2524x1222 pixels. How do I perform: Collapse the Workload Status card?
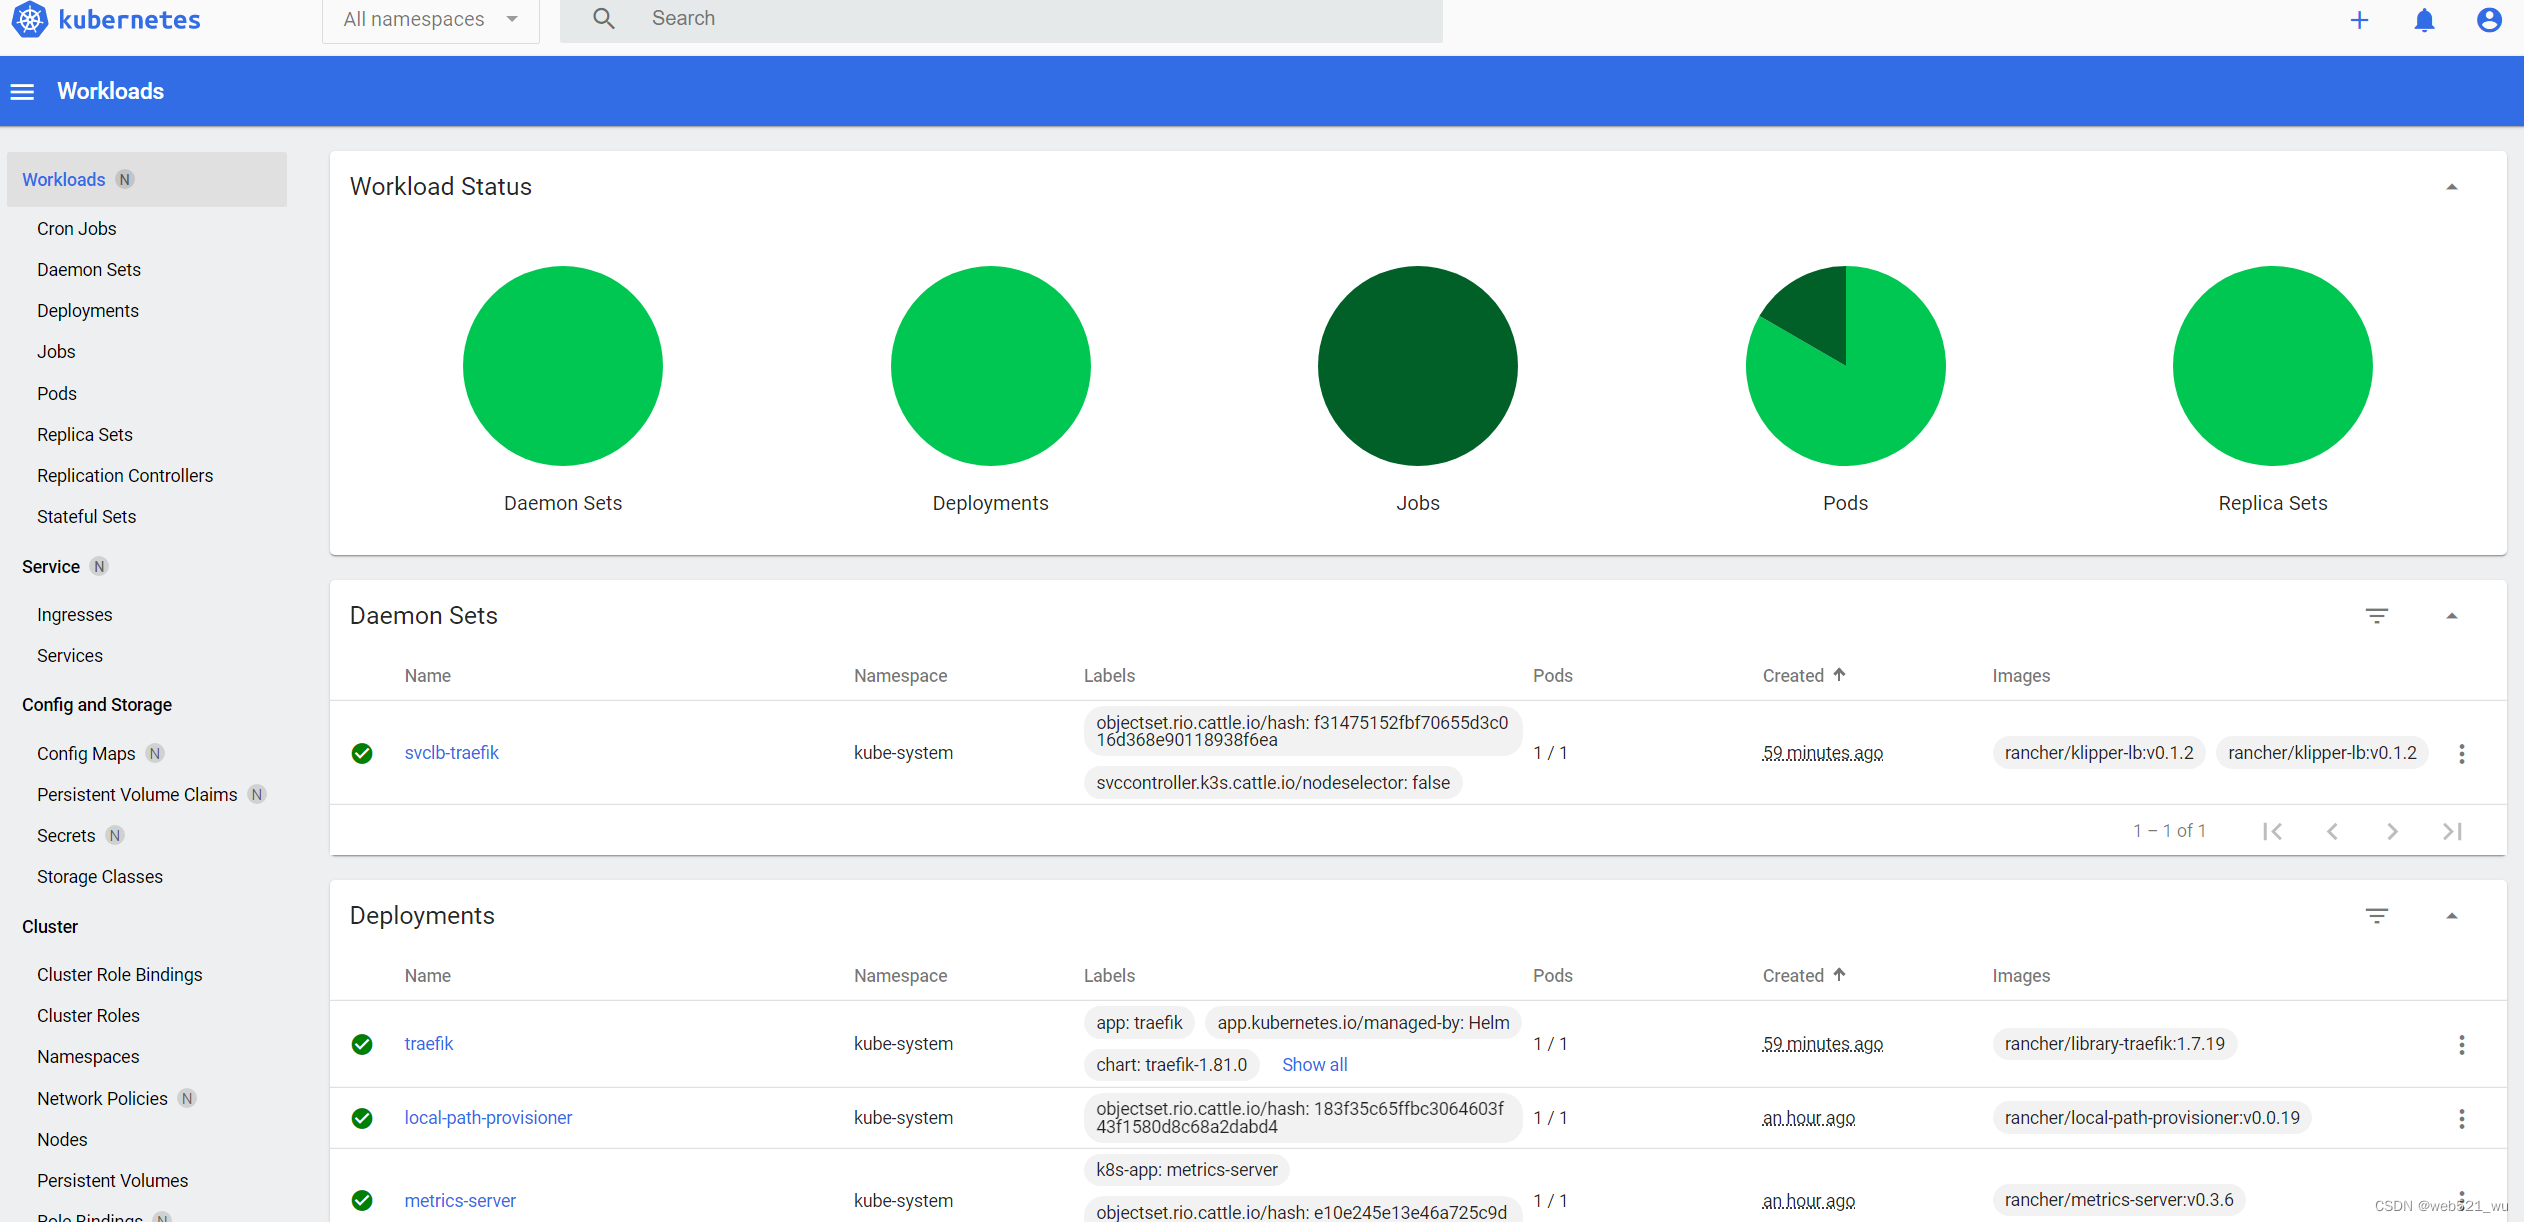coord(2452,187)
